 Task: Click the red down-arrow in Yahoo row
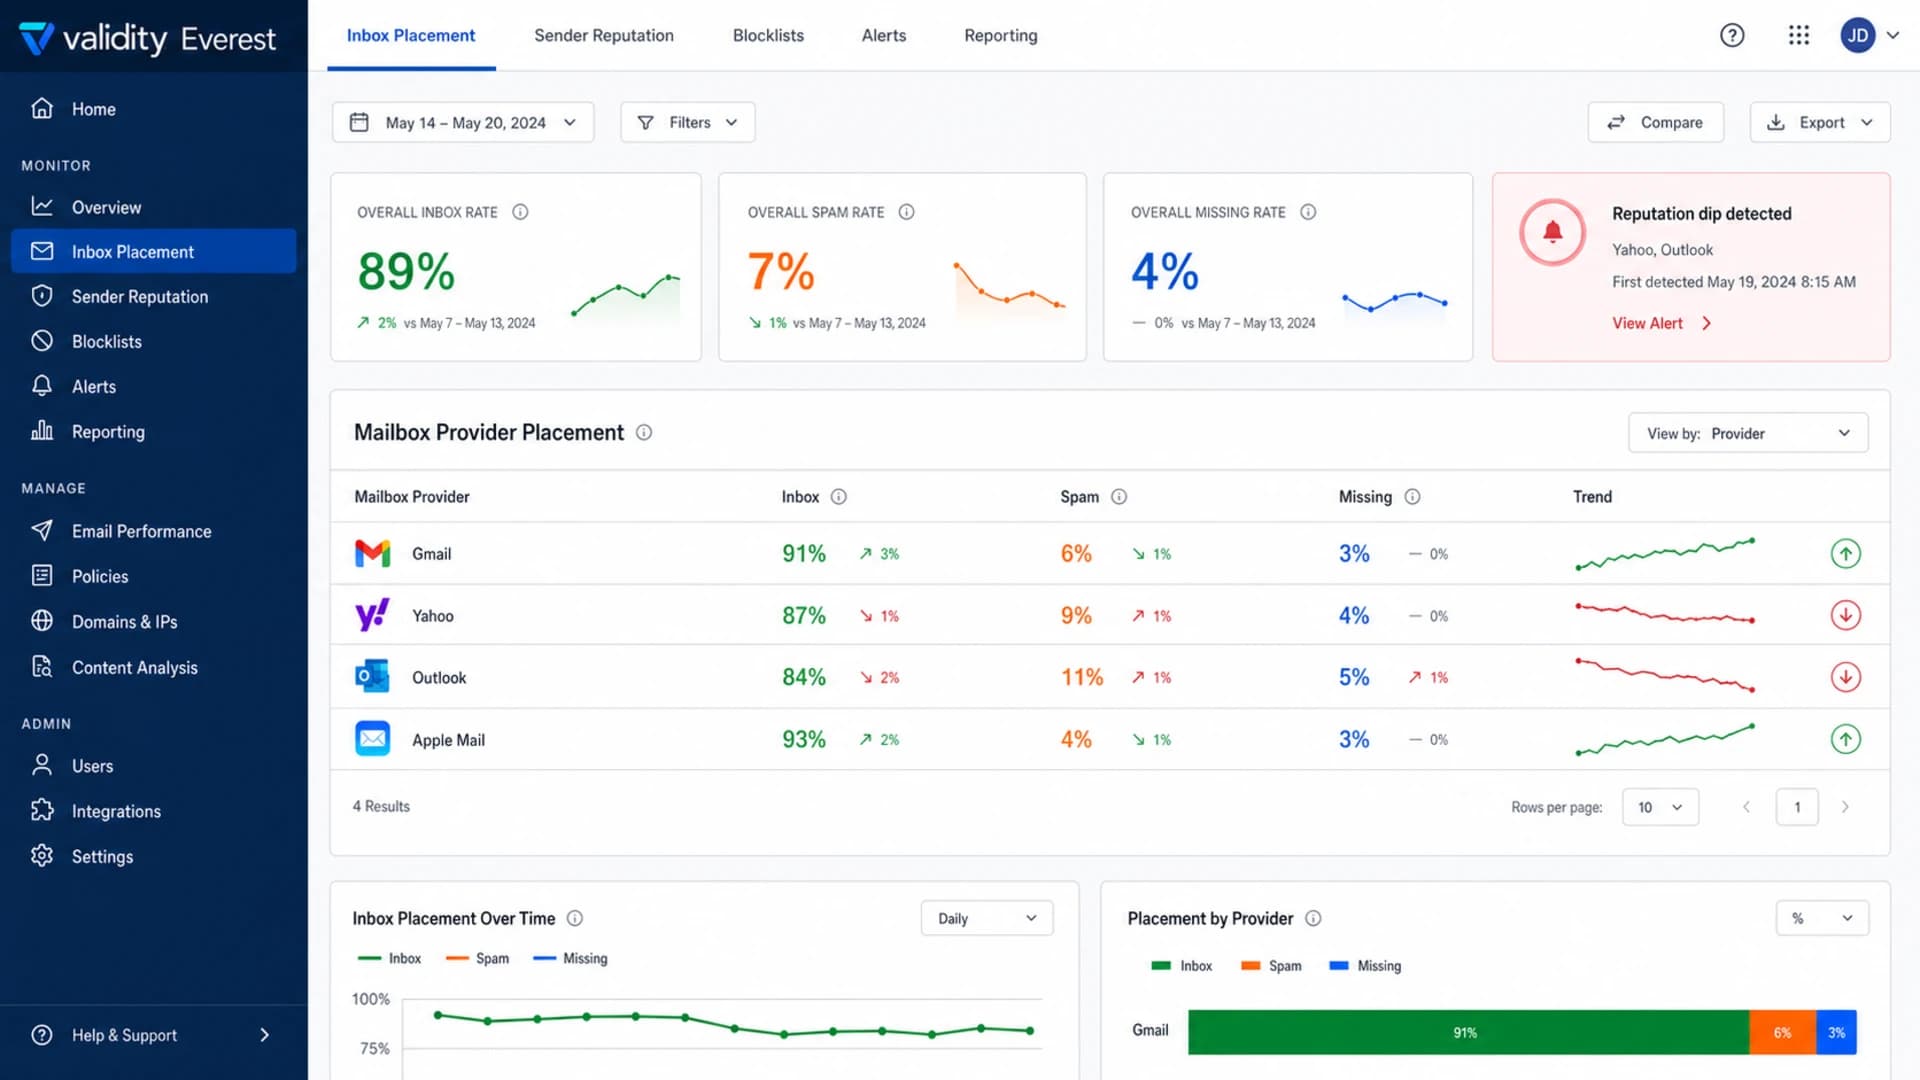tap(1845, 615)
